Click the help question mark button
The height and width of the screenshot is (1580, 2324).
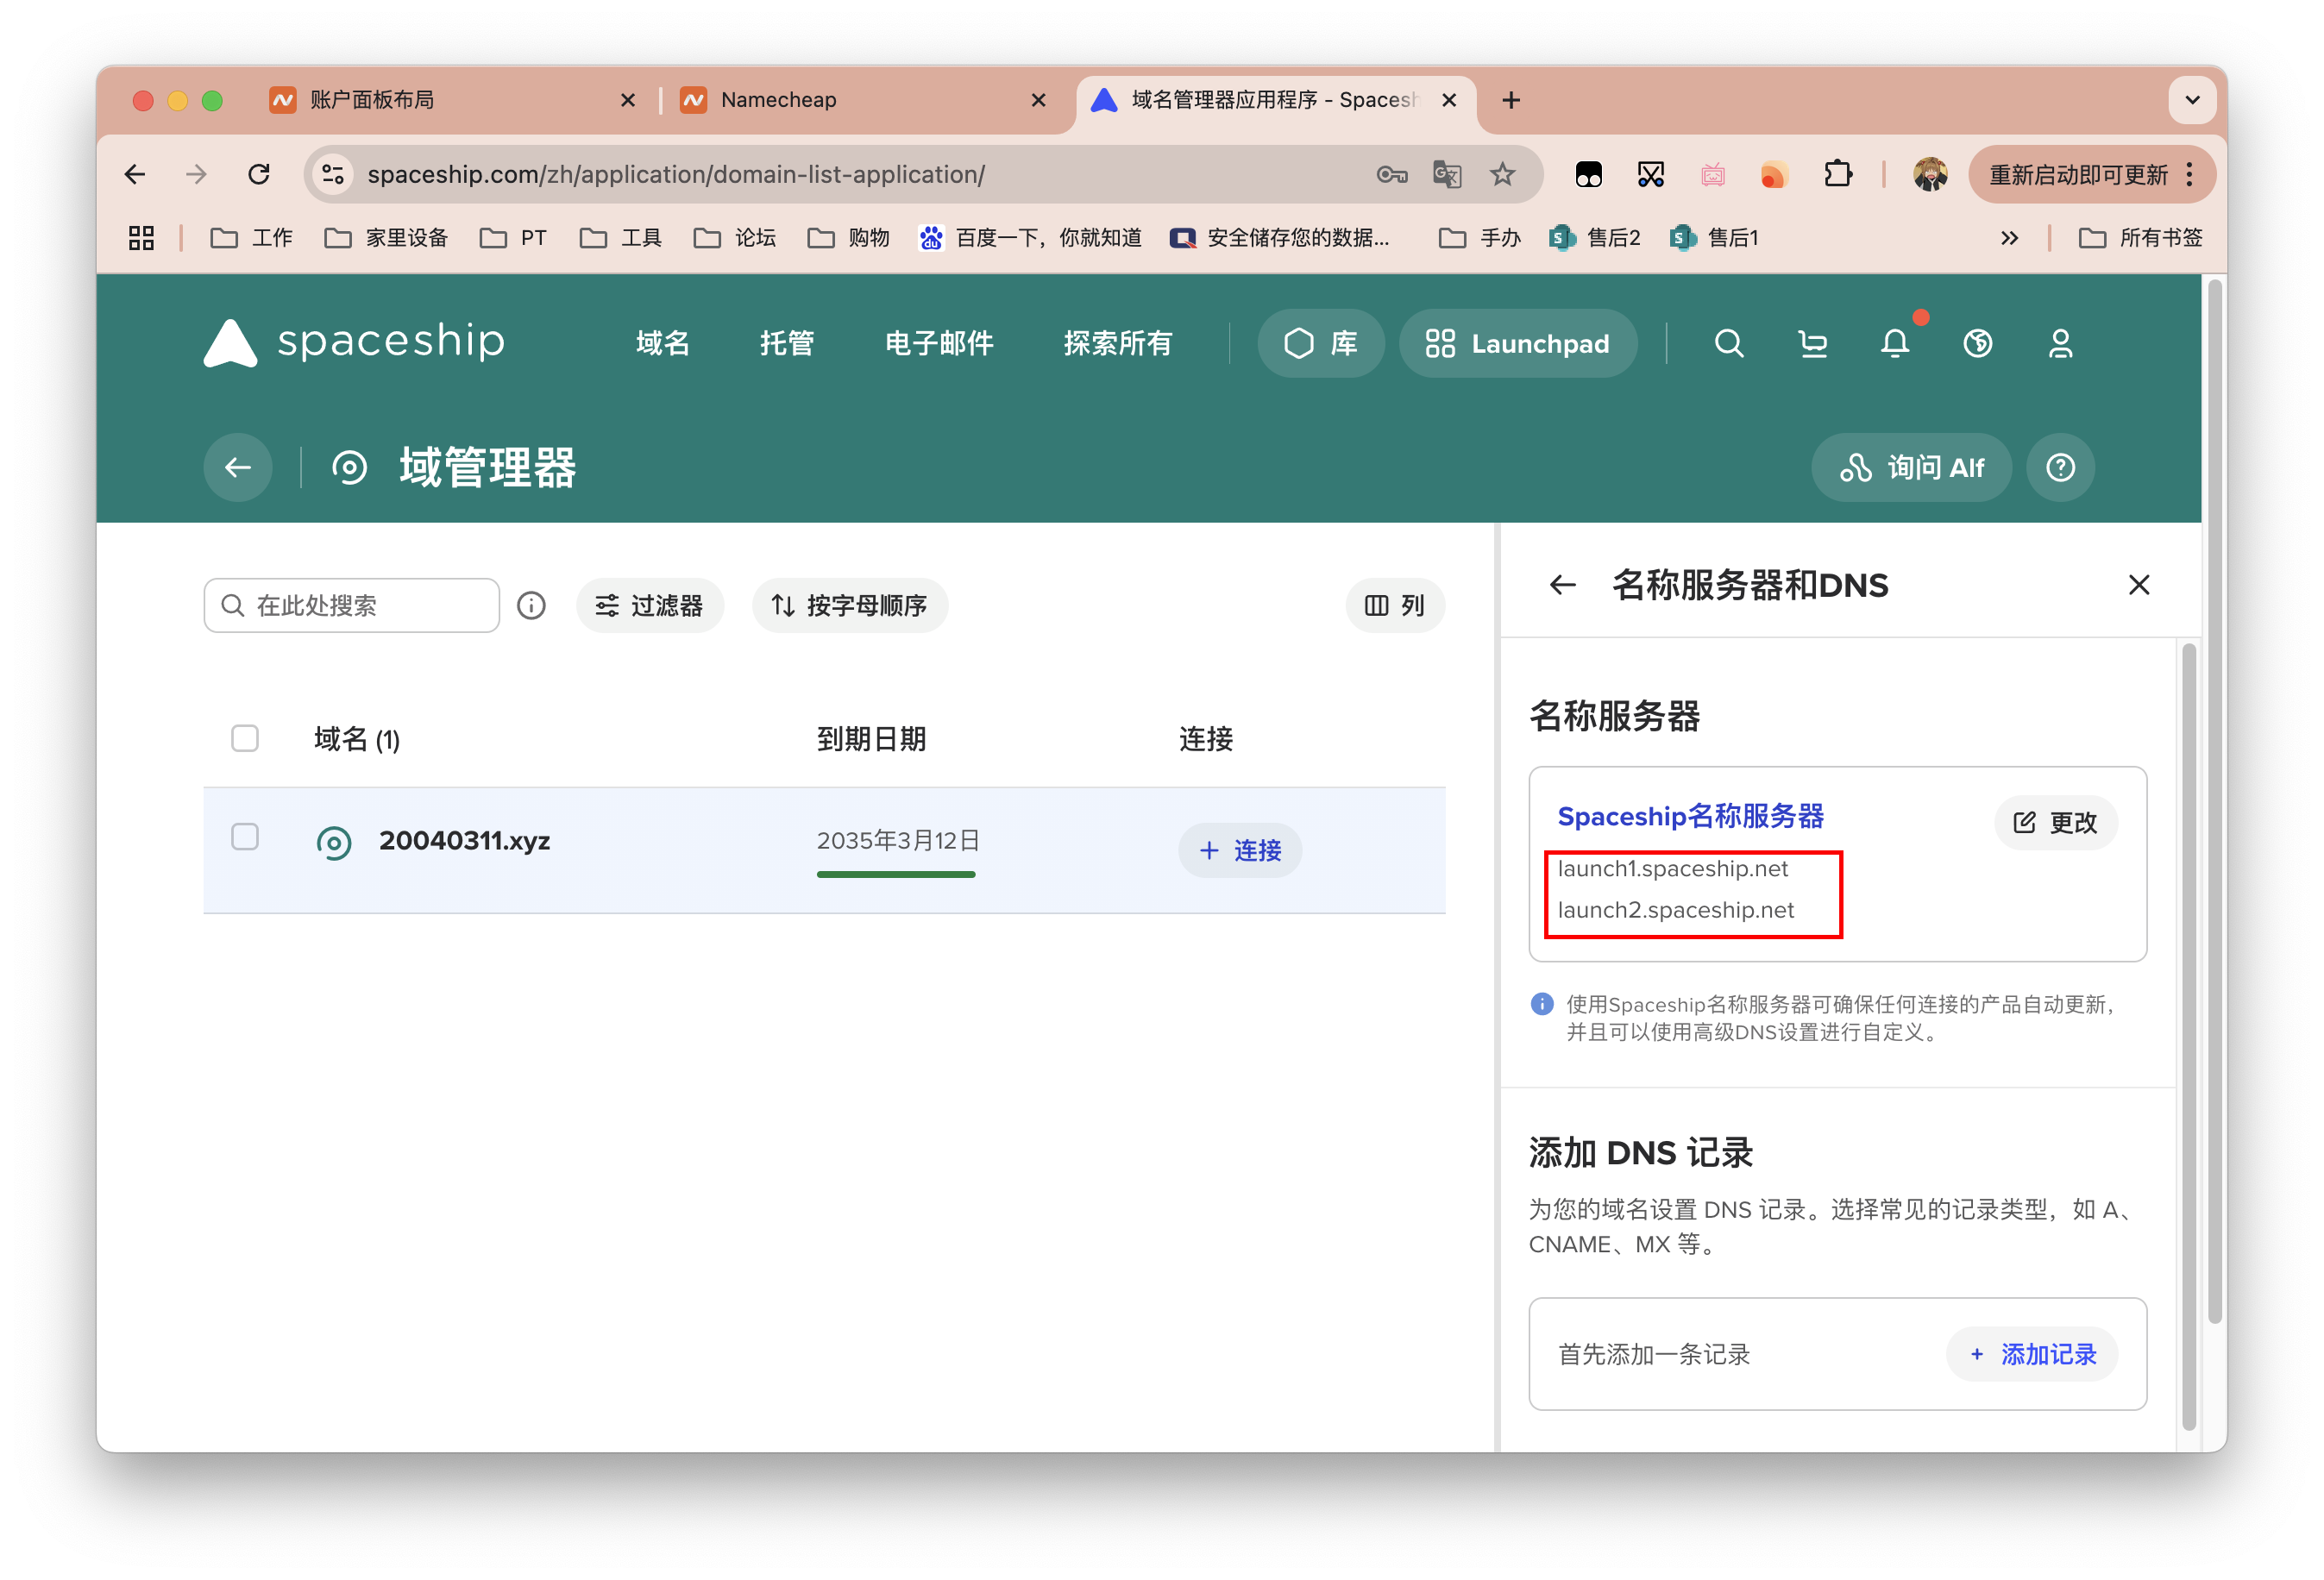pyautogui.click(x=2060, y=467)
